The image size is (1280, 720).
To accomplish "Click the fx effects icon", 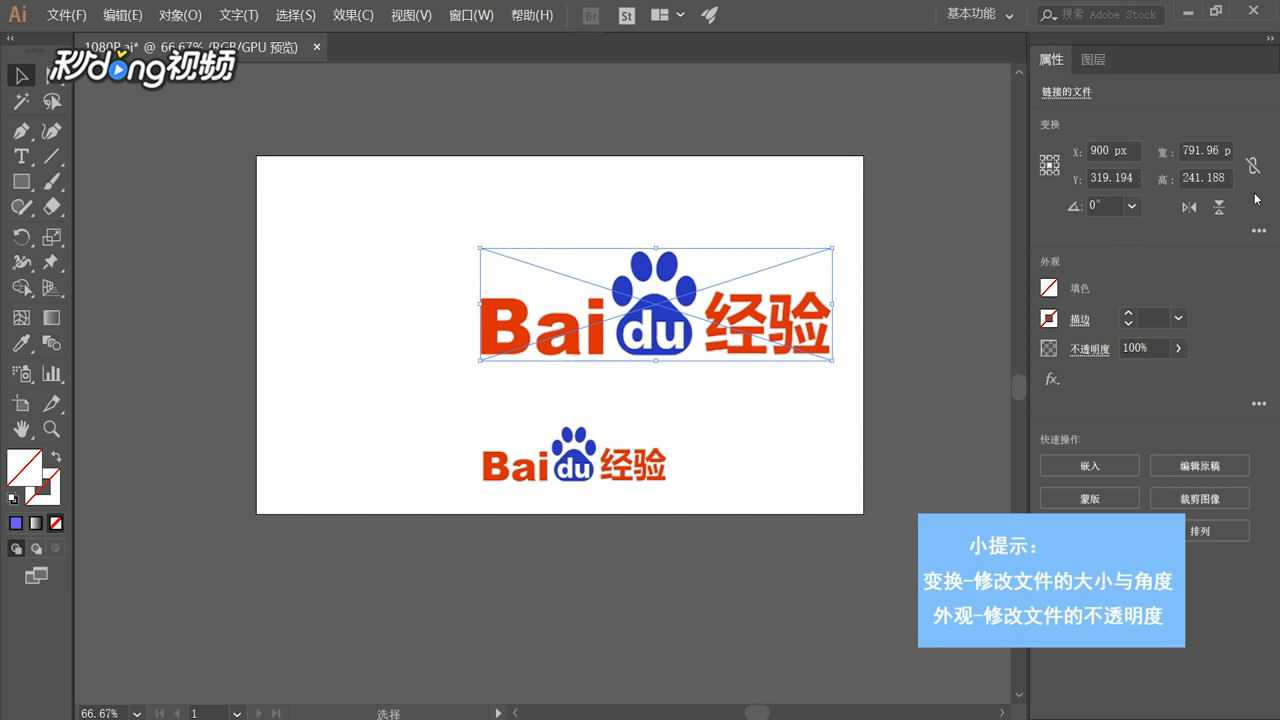I will [x=1052, y=379].
